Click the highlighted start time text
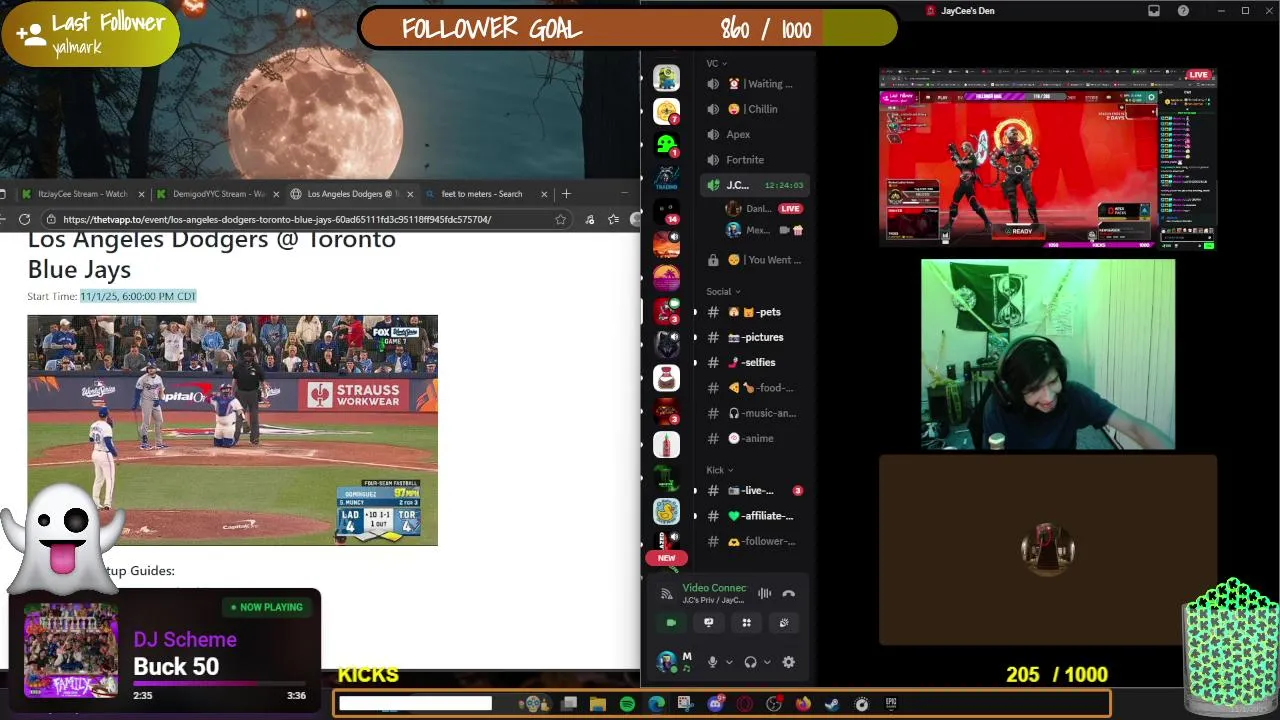1280x720 pixels. coord(138,296)
